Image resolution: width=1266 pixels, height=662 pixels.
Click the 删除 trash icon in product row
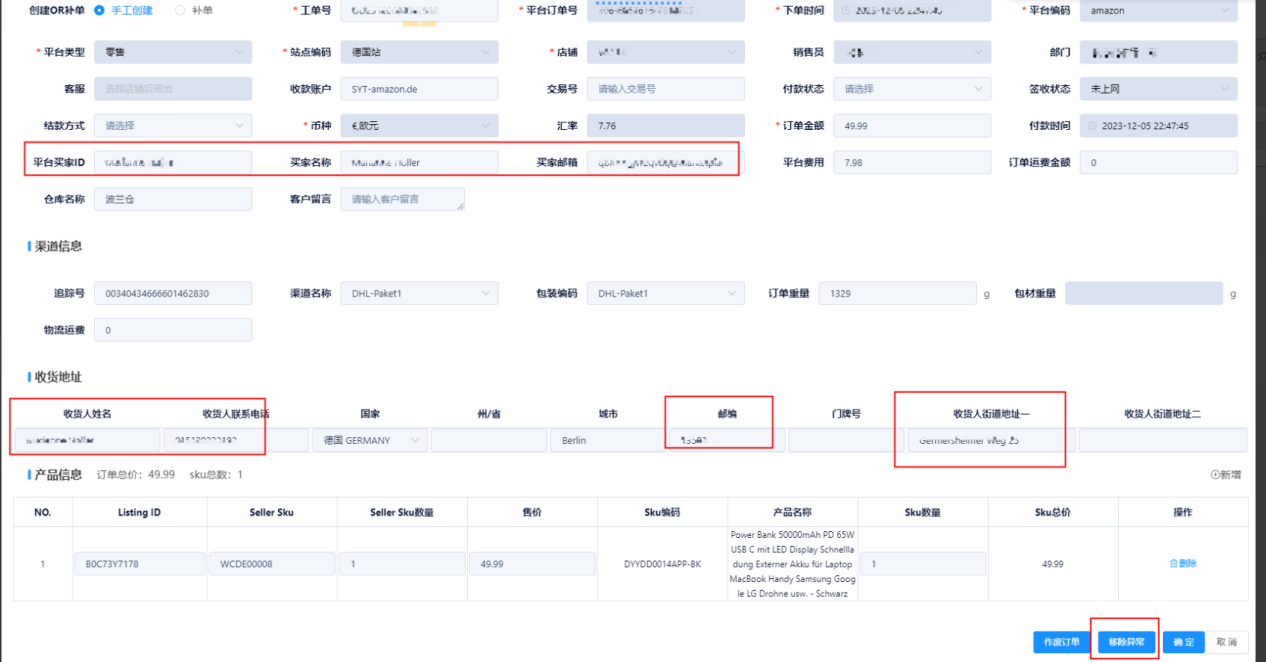1173,564
